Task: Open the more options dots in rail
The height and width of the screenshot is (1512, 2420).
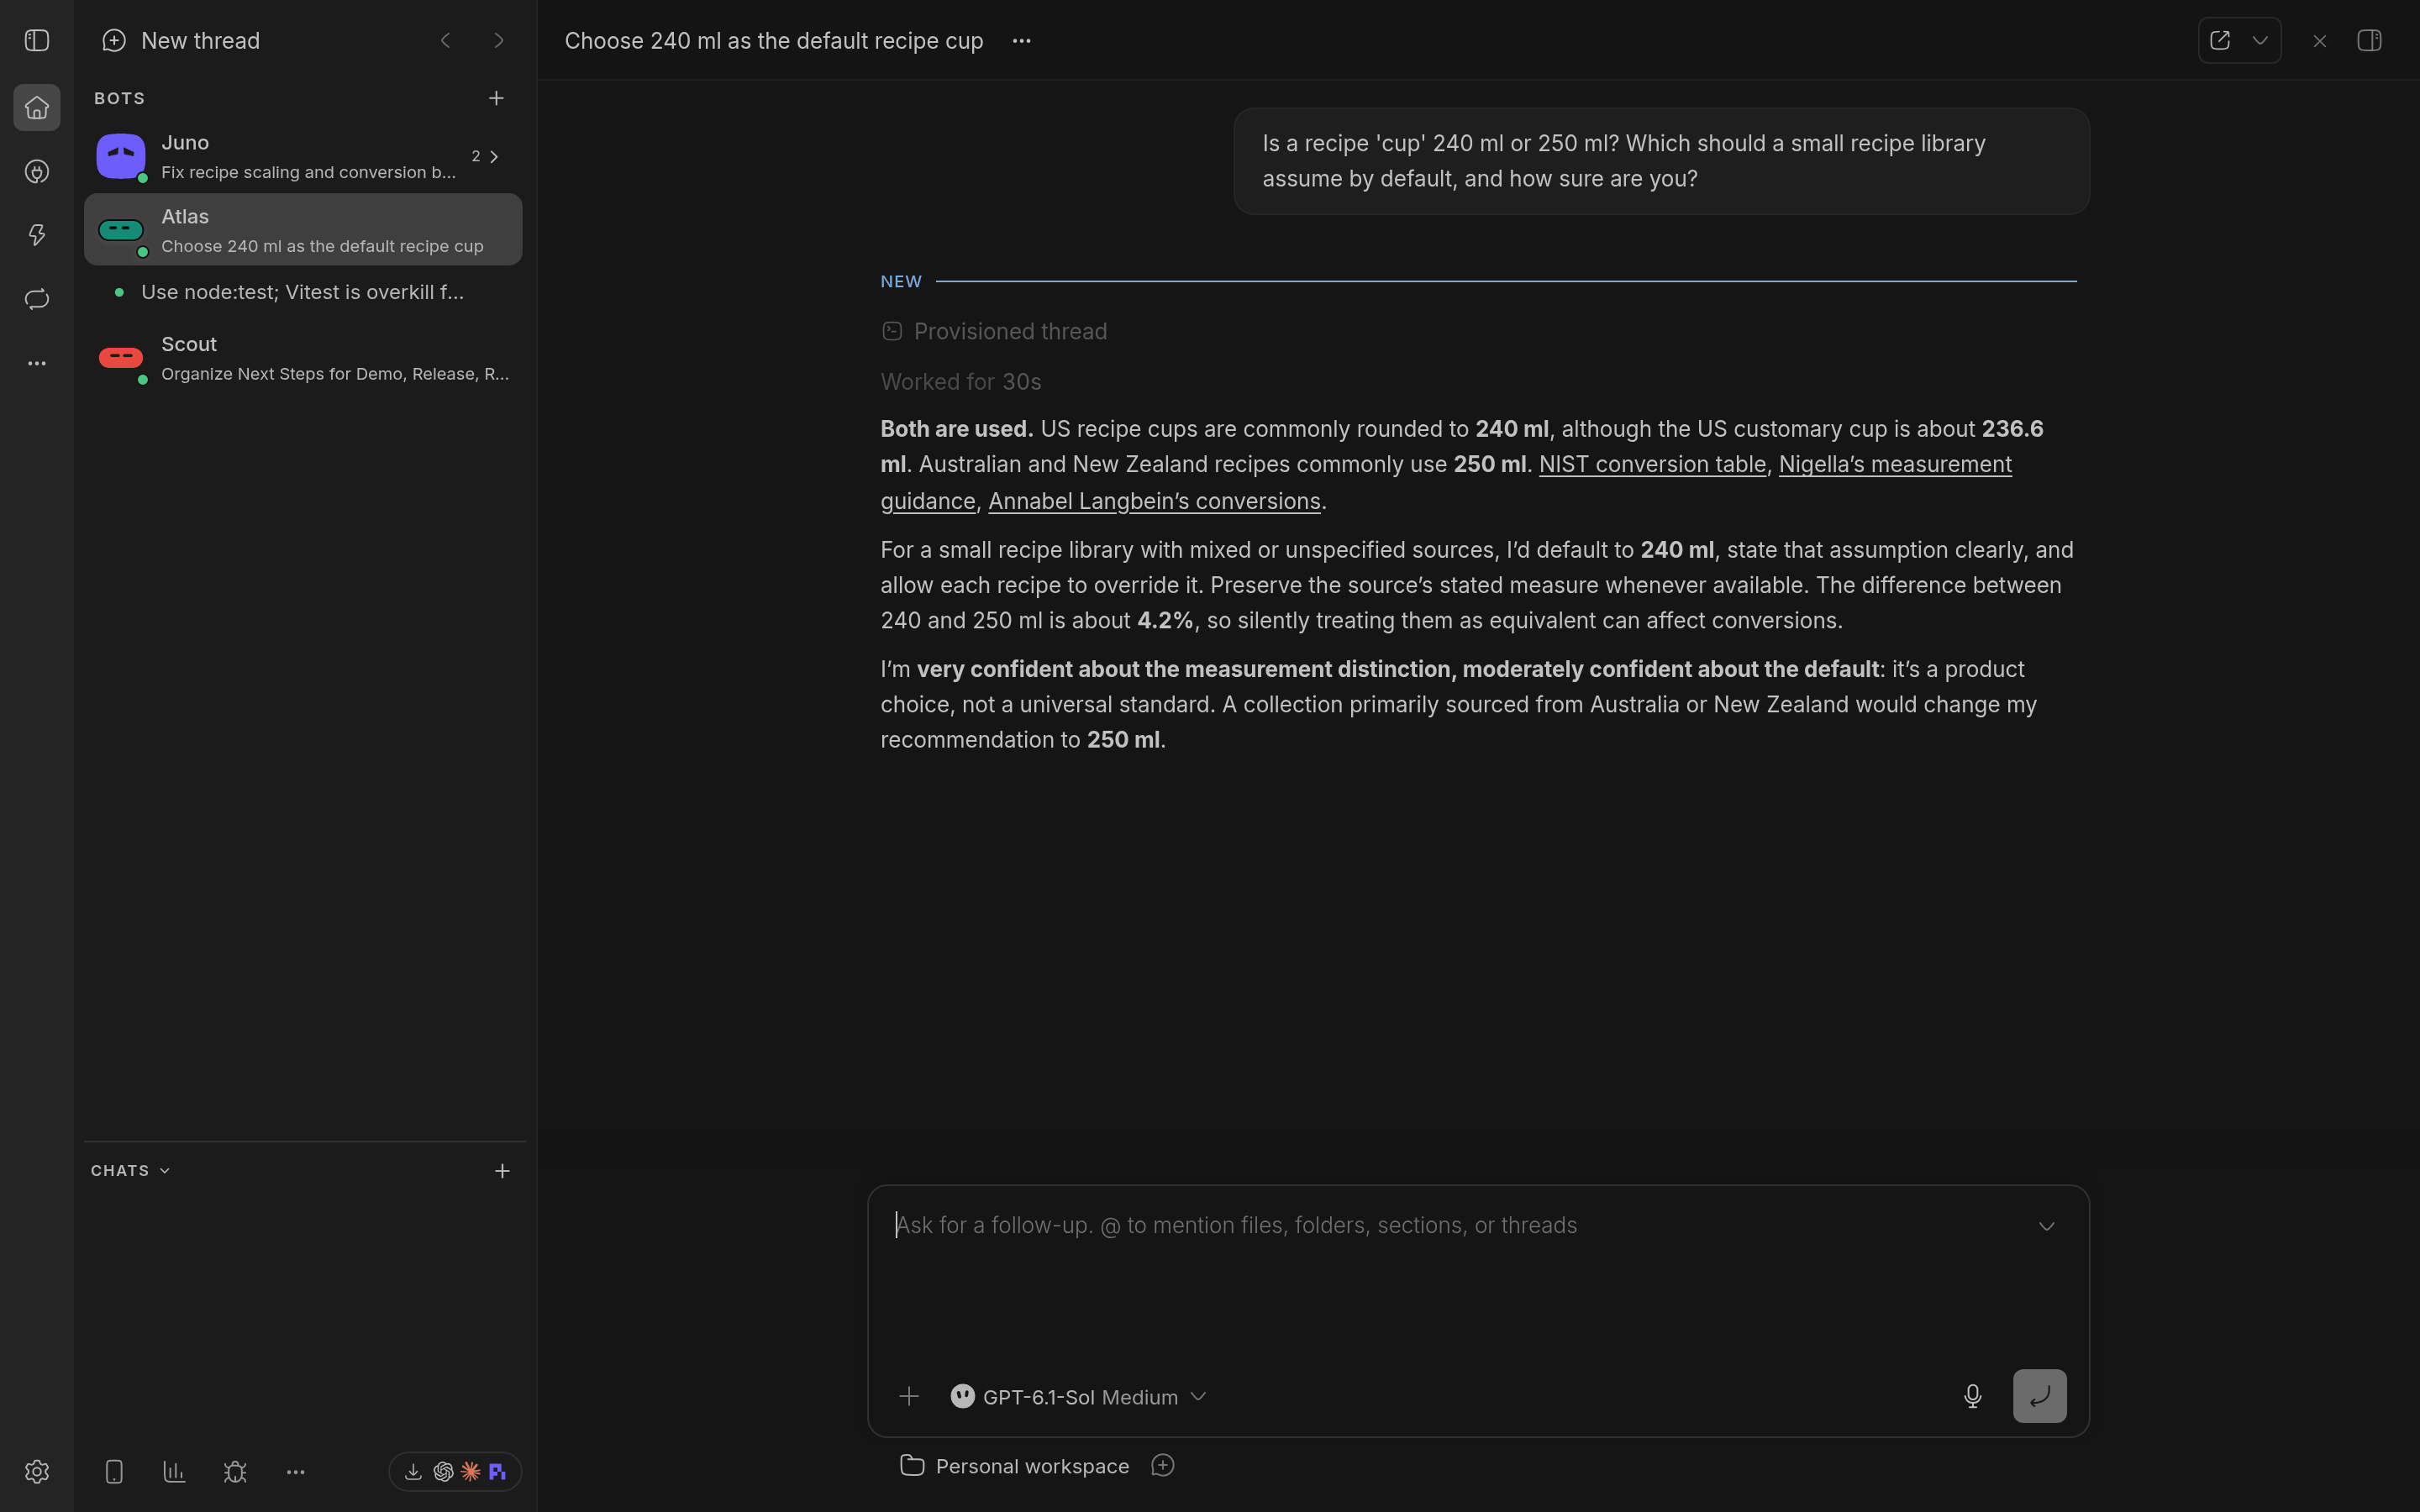Action: coord(37,363)
